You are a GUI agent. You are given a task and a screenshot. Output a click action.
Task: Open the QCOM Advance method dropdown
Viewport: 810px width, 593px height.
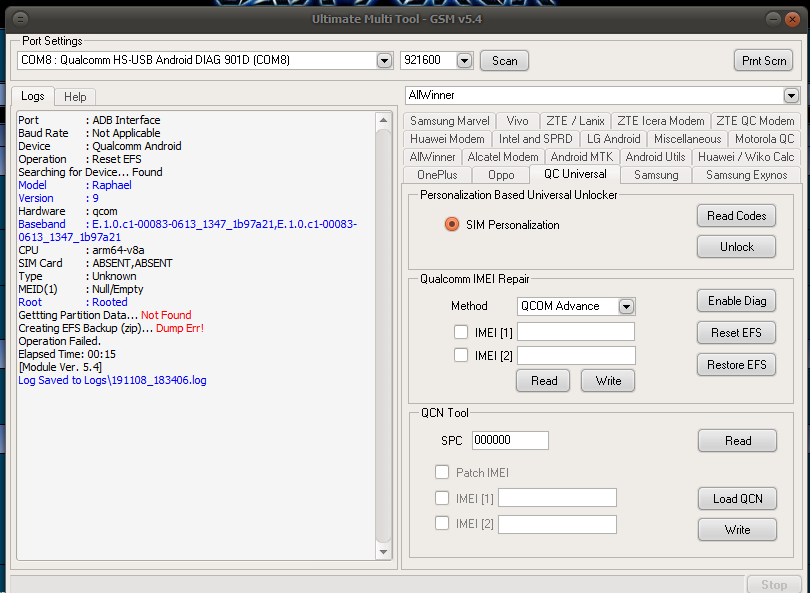click(x=626, y=306)
